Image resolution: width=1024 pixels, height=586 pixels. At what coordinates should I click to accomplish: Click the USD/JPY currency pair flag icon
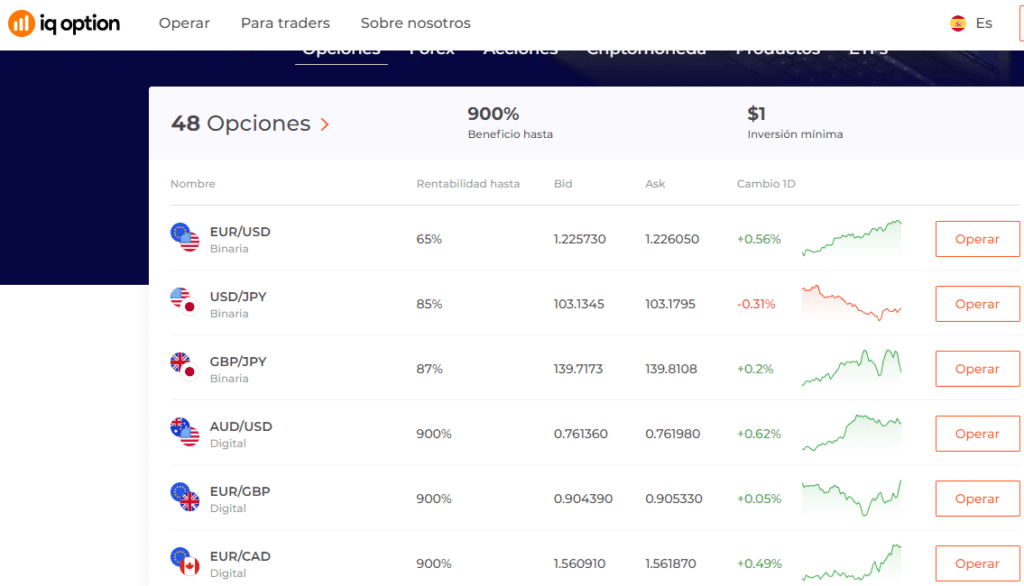[185, 302]
